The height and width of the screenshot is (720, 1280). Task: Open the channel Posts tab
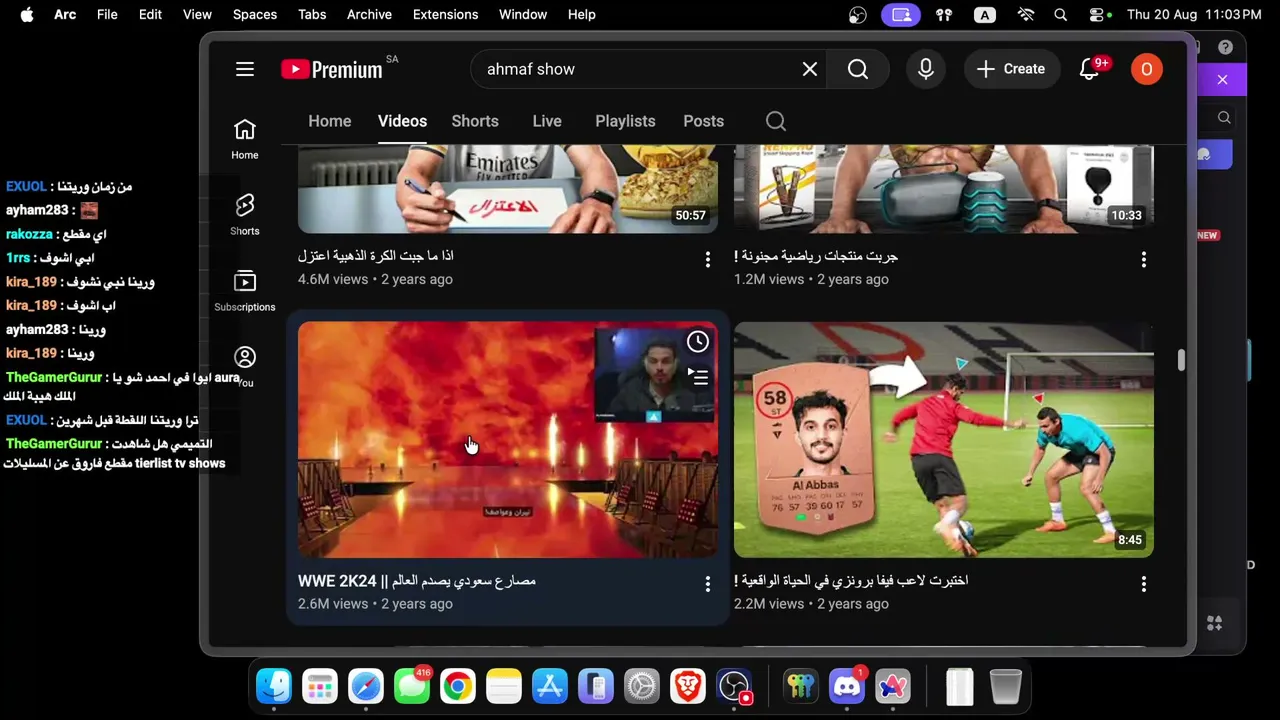click(704, 121)
